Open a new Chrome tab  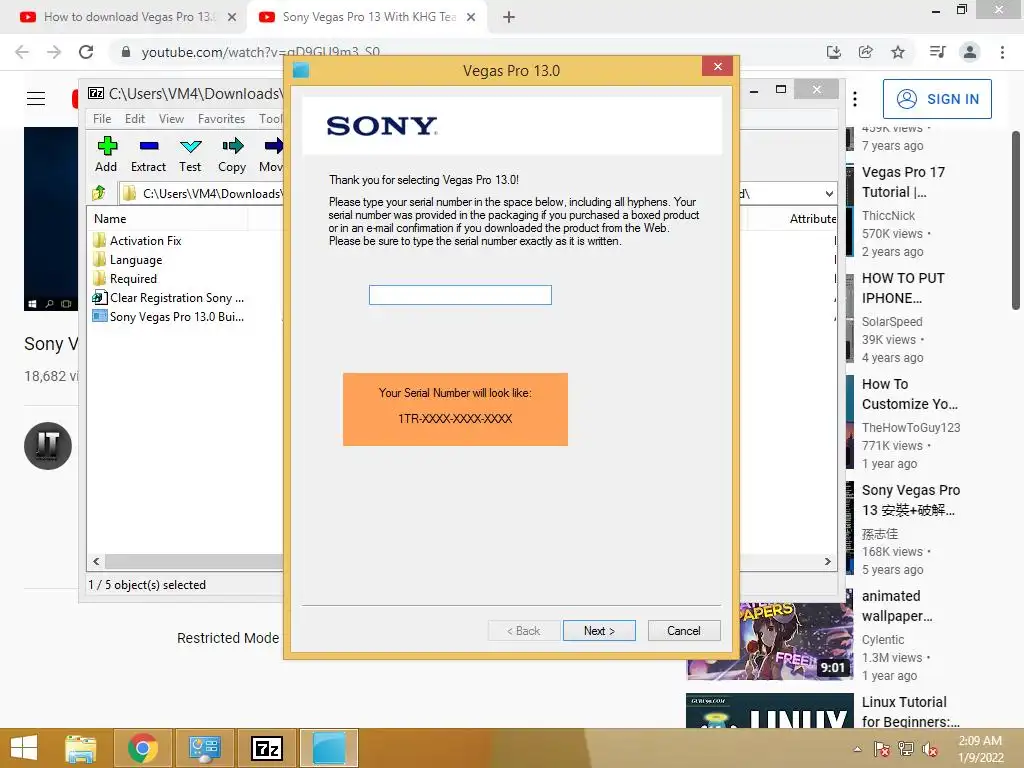(509, 17)
